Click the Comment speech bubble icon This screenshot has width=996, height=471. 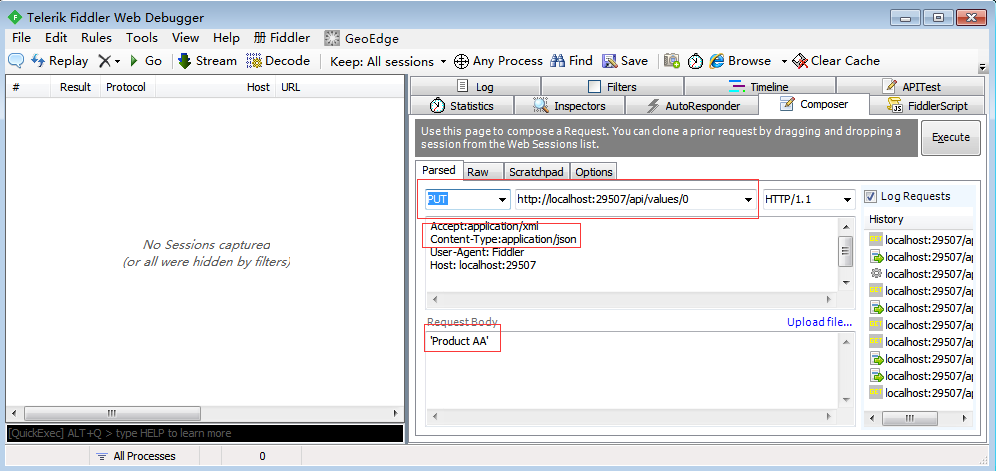[16, 61]
